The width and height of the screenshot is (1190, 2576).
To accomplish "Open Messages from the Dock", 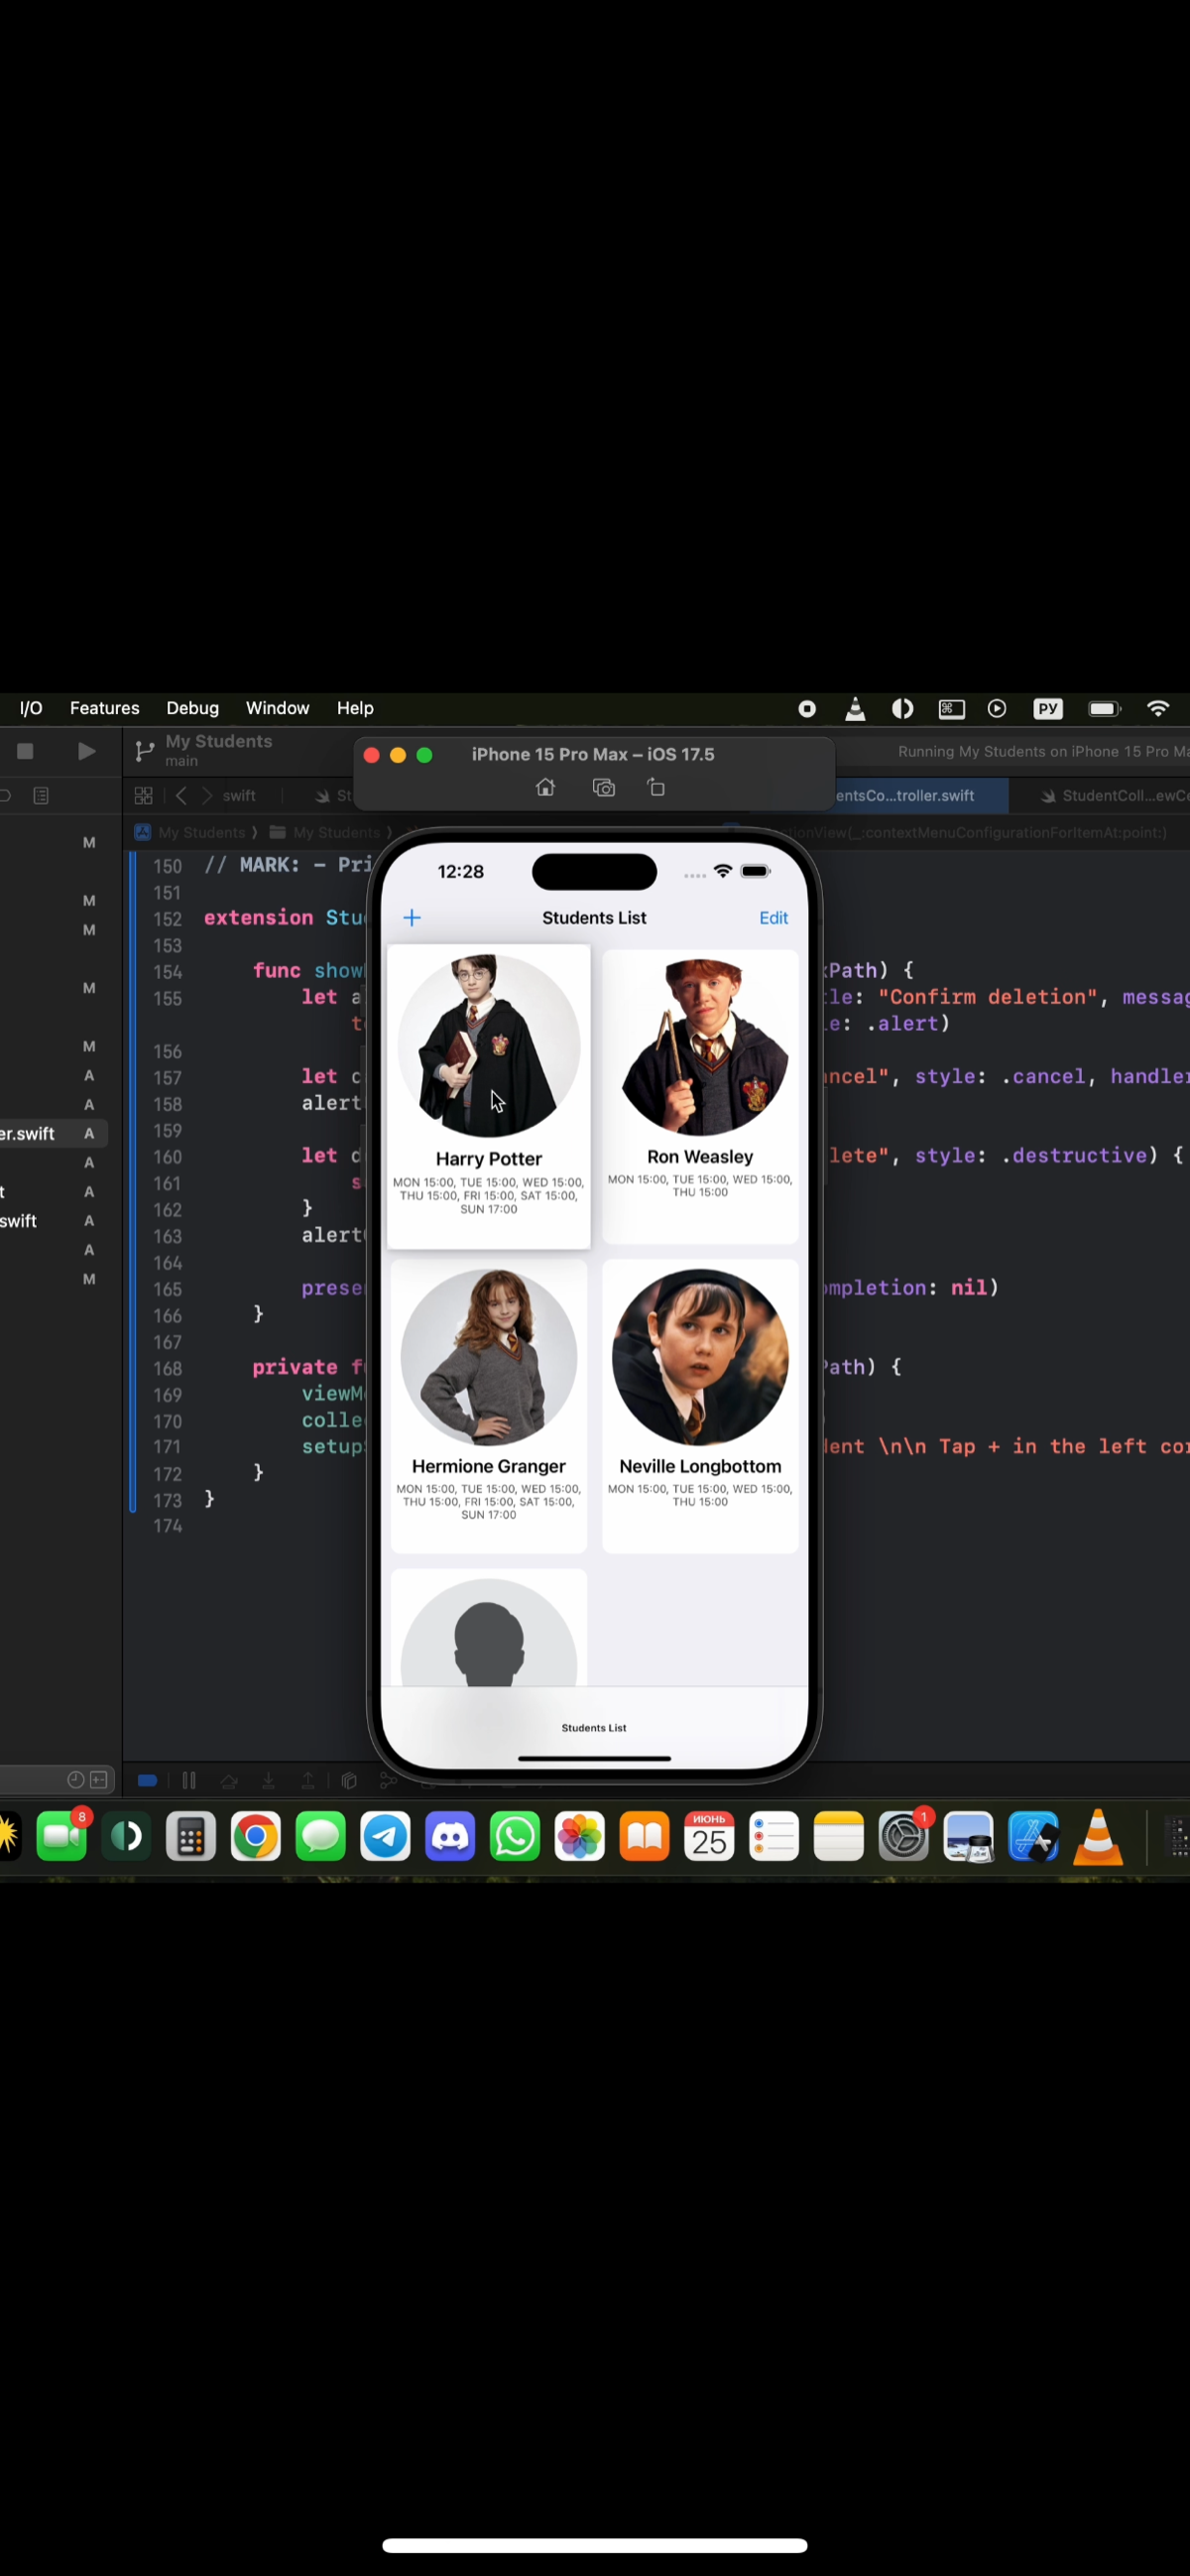I will pyautogui.click(x=320, y=1835).
